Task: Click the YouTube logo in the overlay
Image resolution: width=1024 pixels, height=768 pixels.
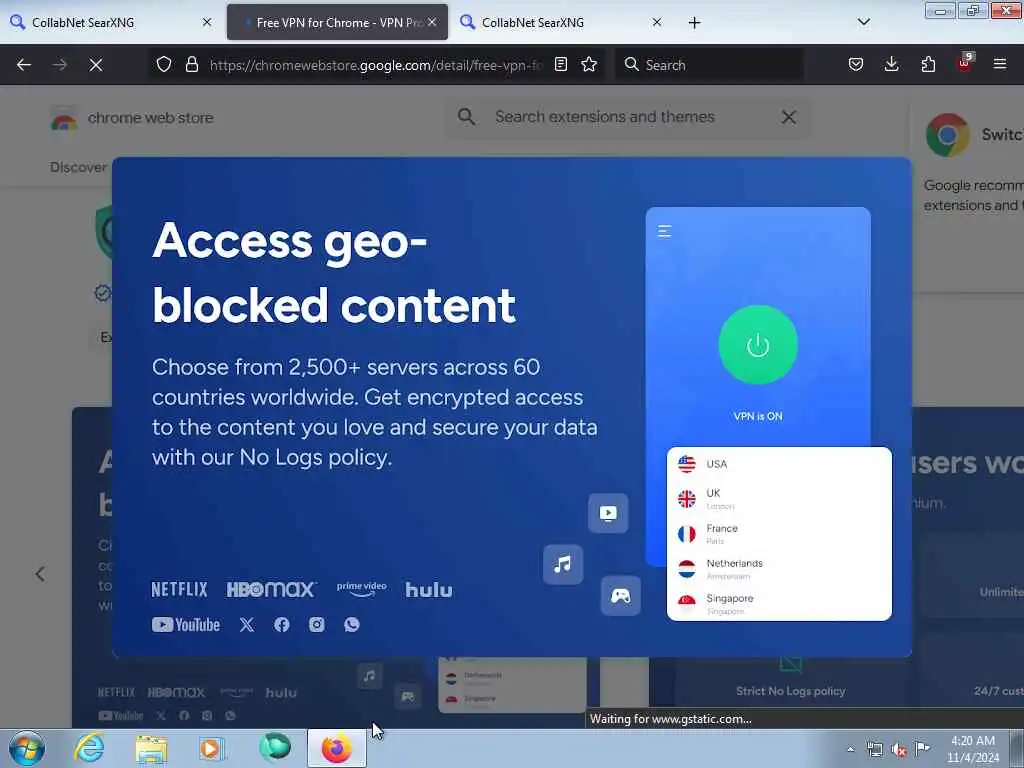Action: 185,625
